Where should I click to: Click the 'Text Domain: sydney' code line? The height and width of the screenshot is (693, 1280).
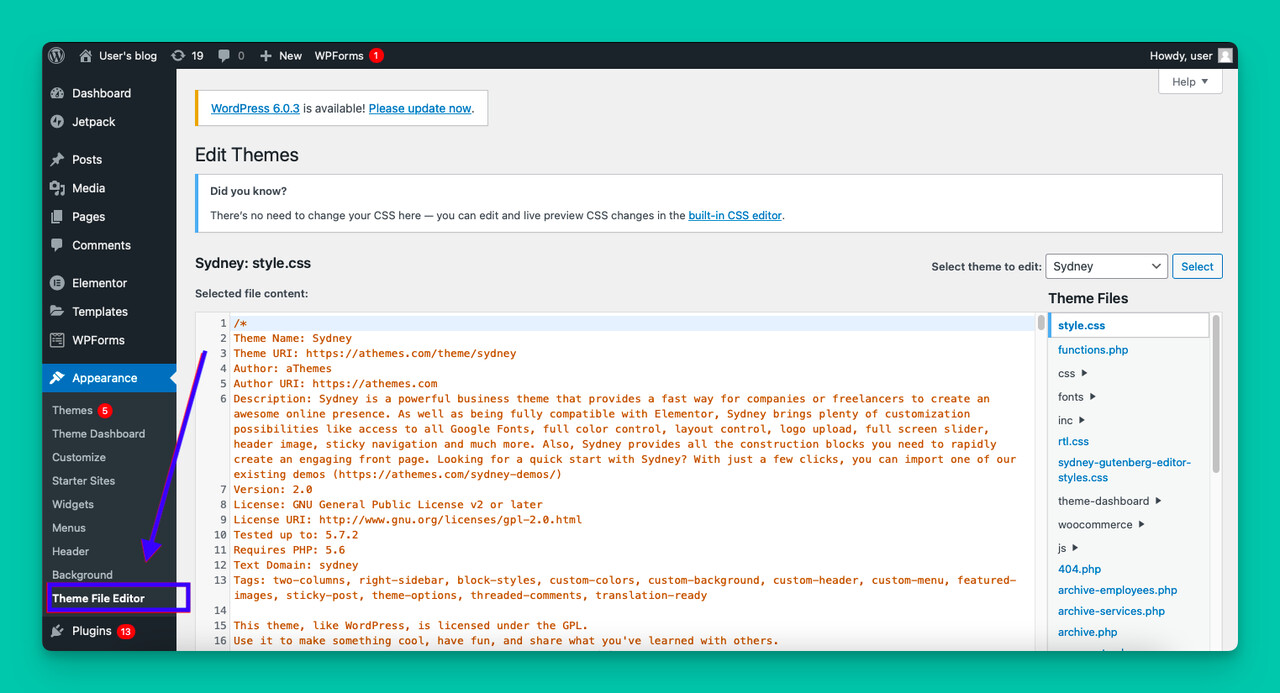(x=295, y=565)
